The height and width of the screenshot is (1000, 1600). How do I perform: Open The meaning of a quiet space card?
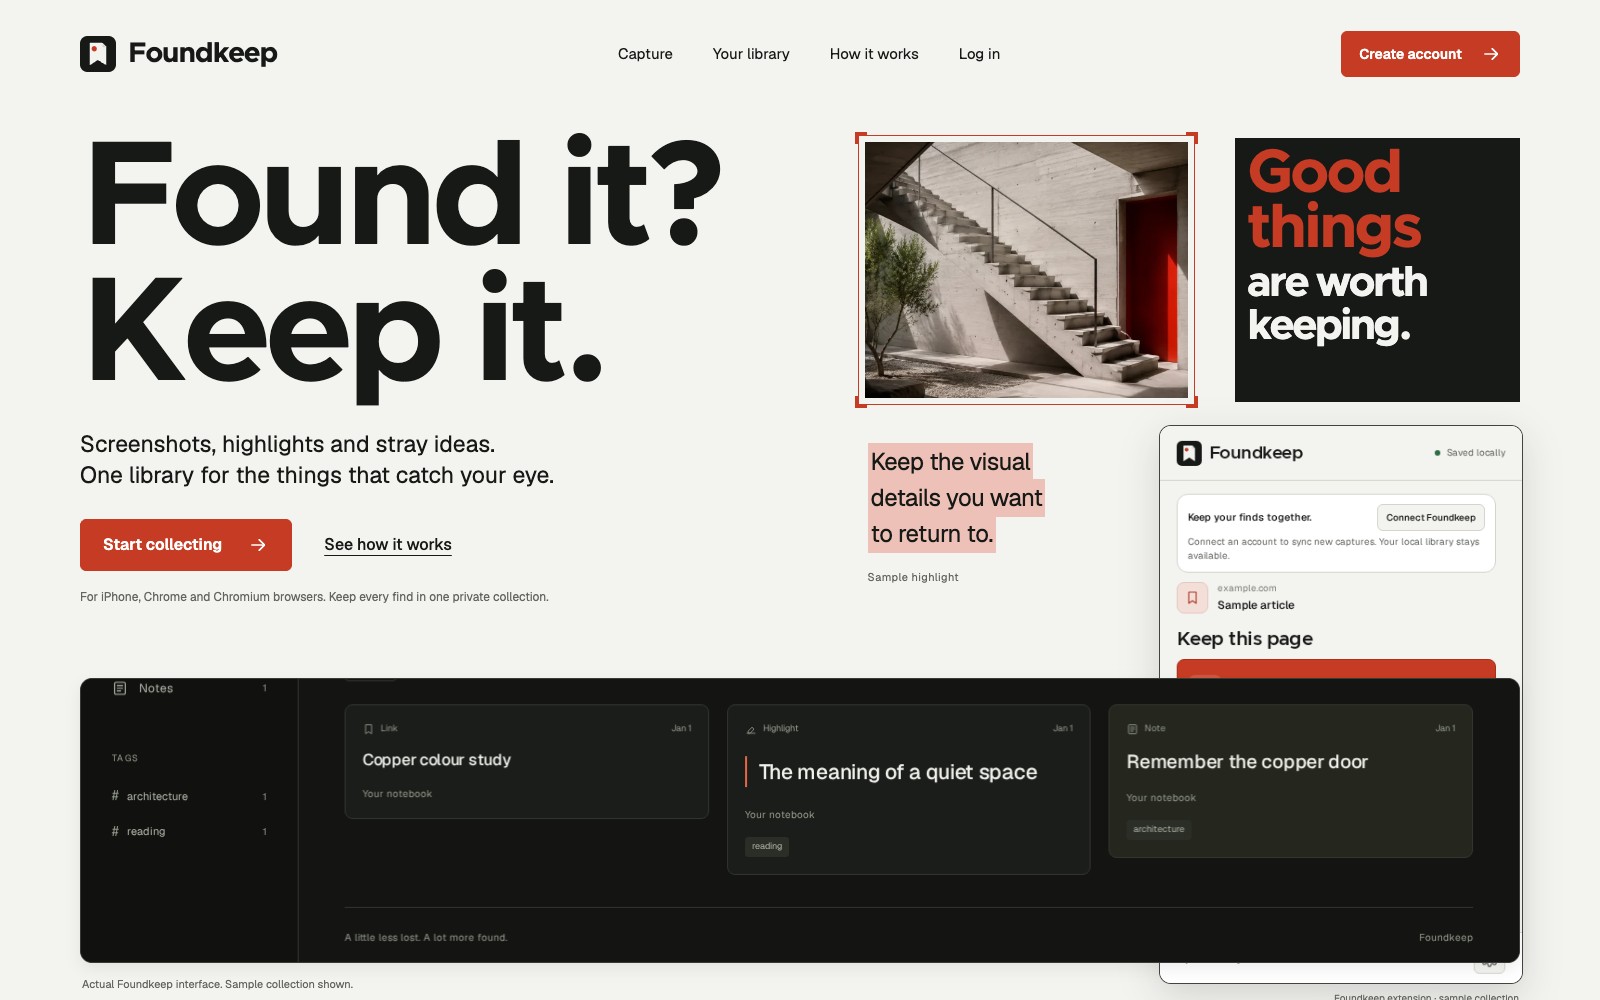908,790
